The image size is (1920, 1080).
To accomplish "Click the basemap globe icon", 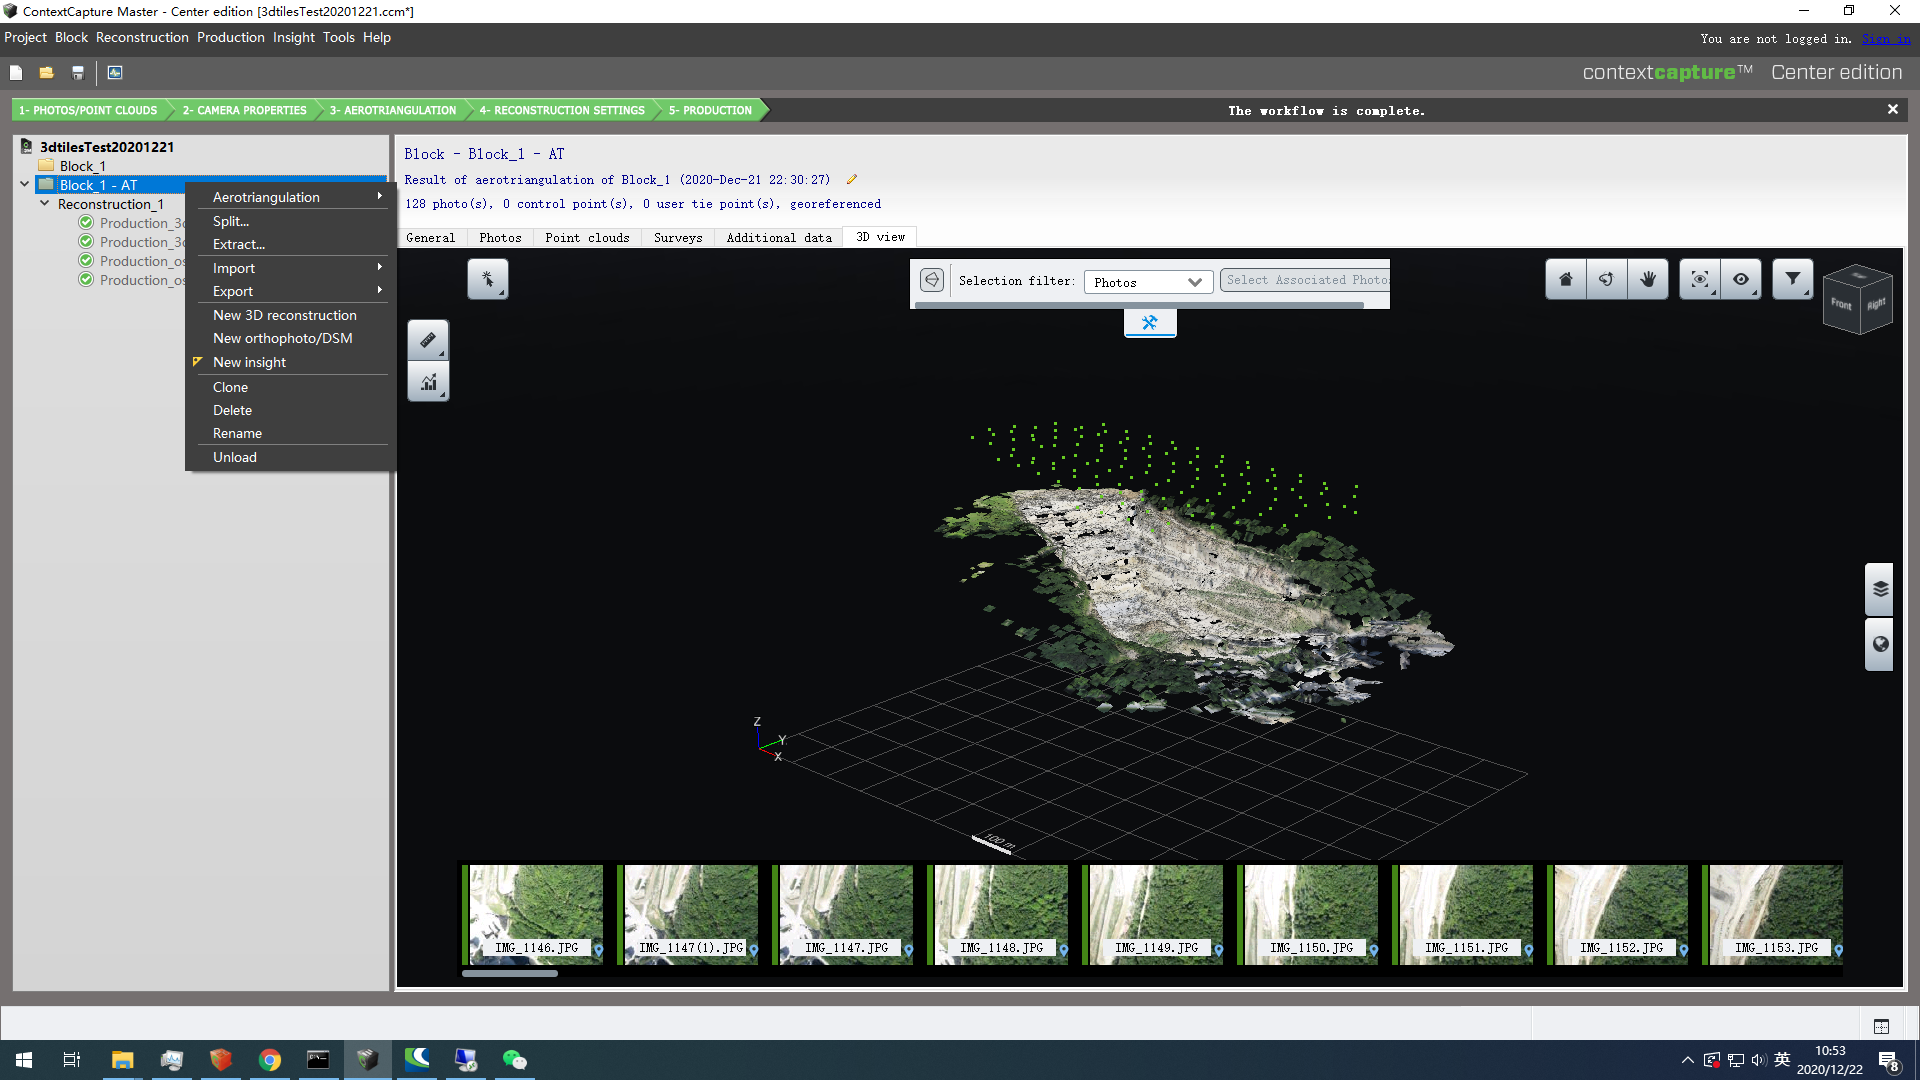I will (1880, 644).
